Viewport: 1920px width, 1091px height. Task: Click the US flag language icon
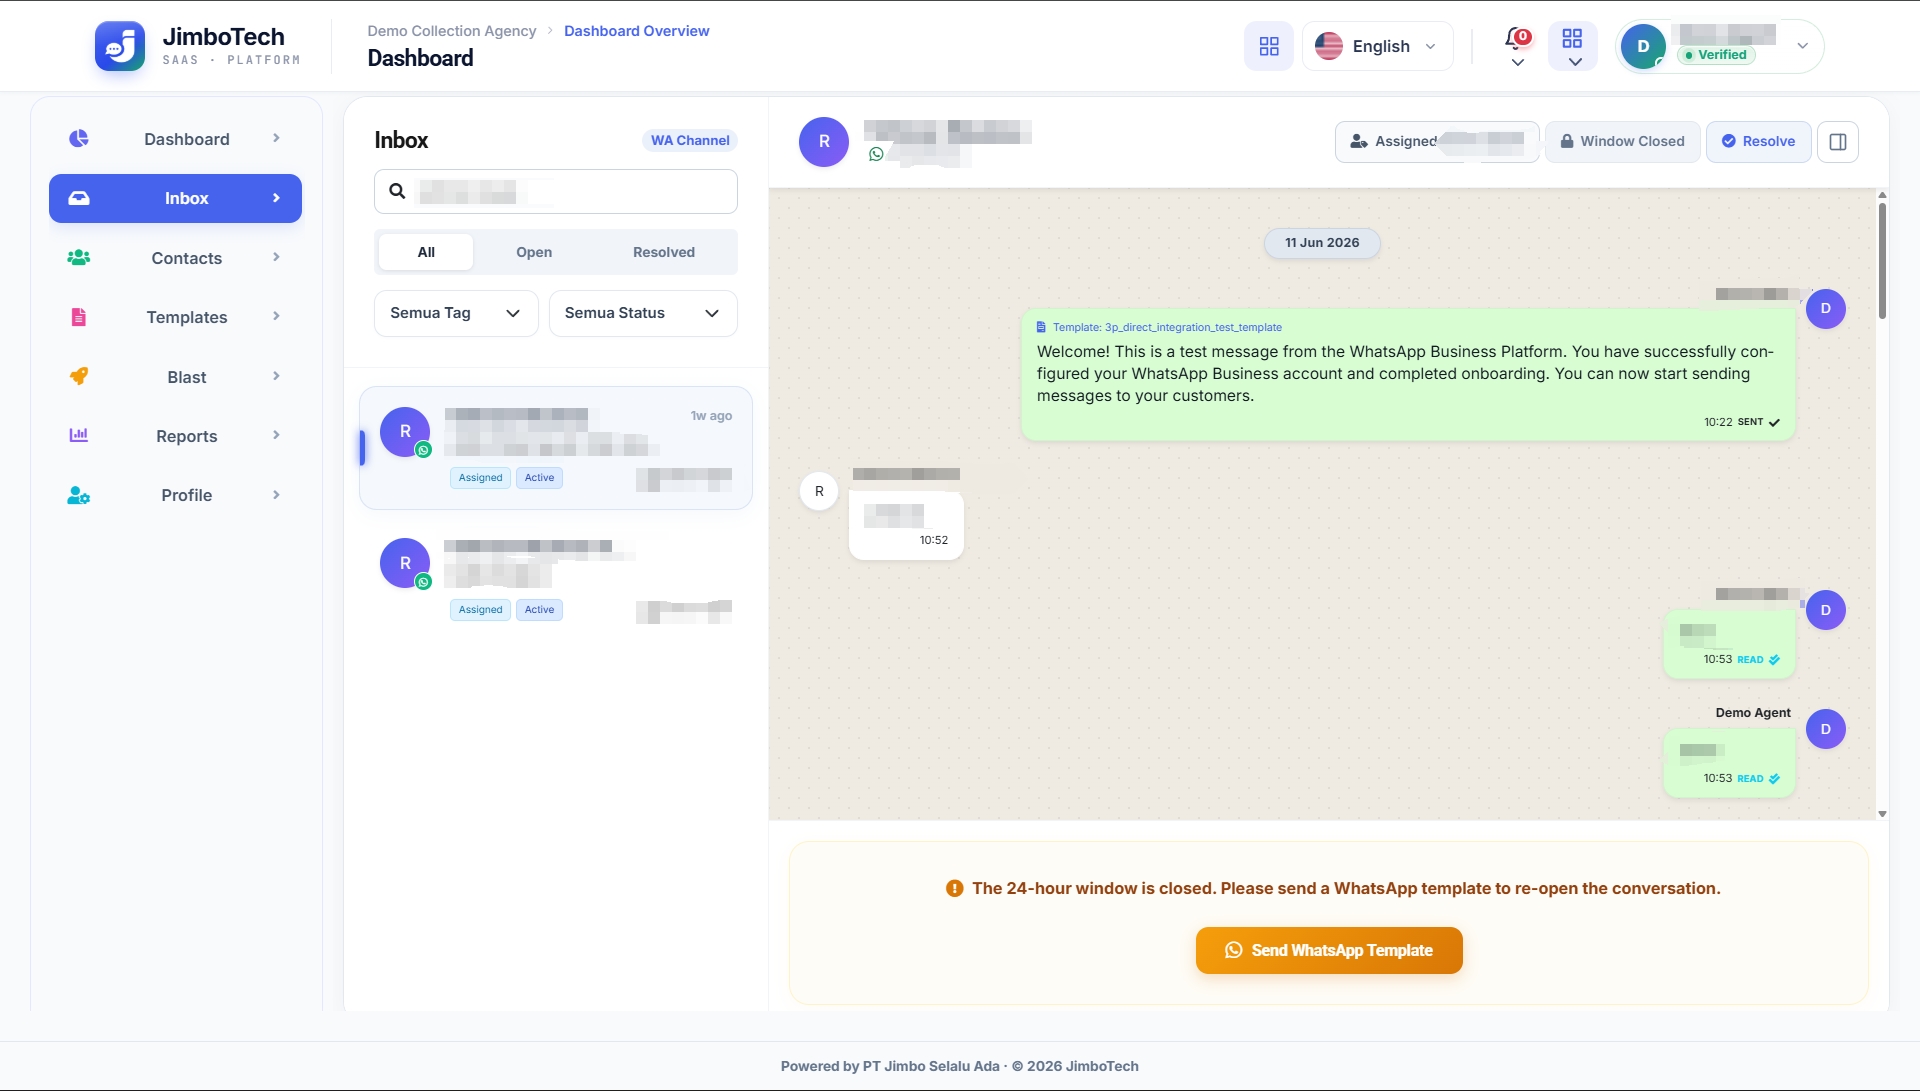coord(1328,46)
